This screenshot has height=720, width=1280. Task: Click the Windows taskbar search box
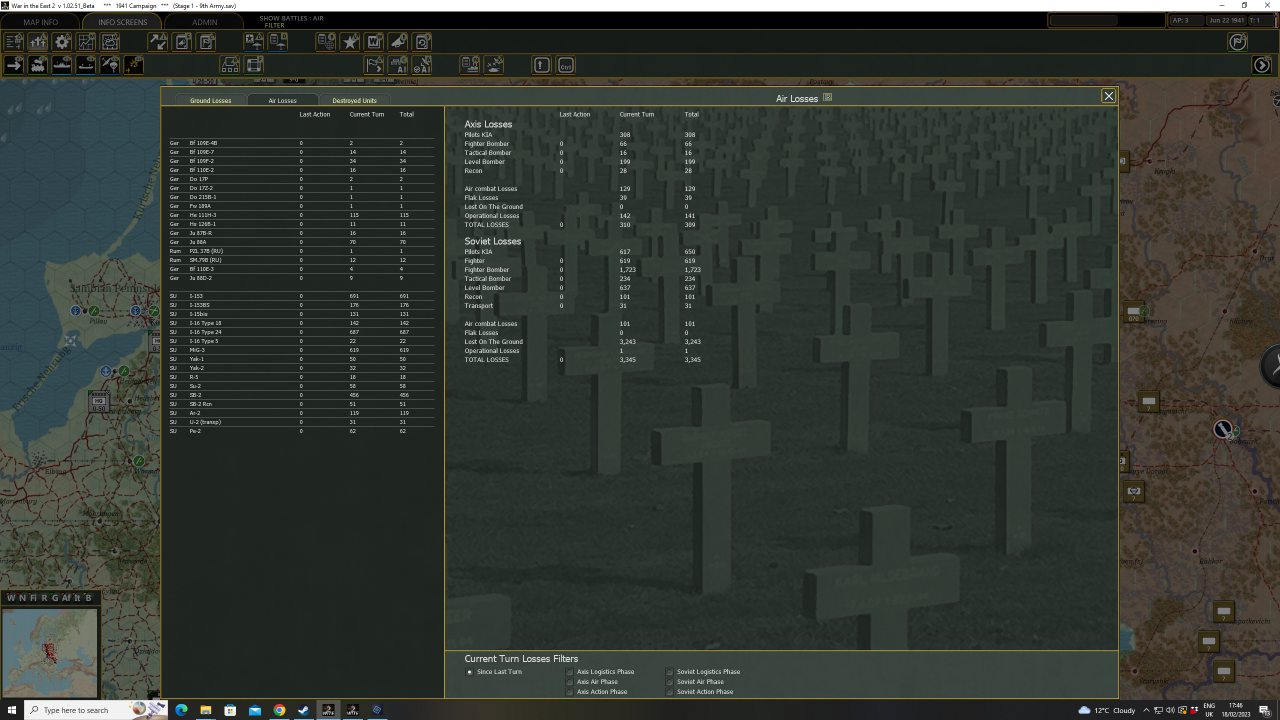tap(75, 710)
